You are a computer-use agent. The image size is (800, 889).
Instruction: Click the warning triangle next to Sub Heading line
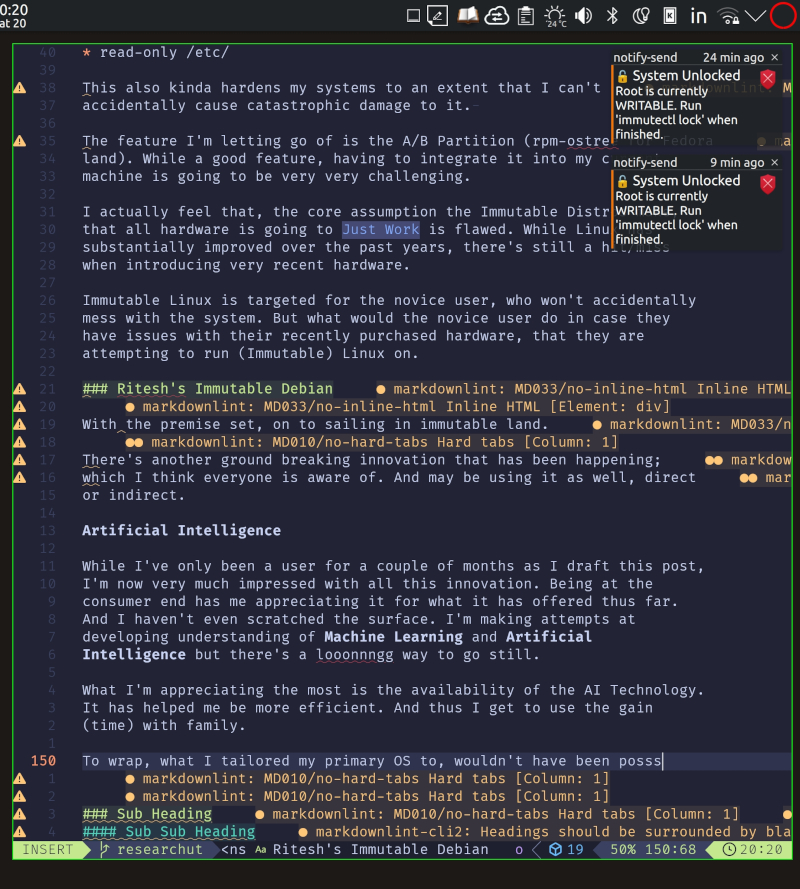click(18, 813)
